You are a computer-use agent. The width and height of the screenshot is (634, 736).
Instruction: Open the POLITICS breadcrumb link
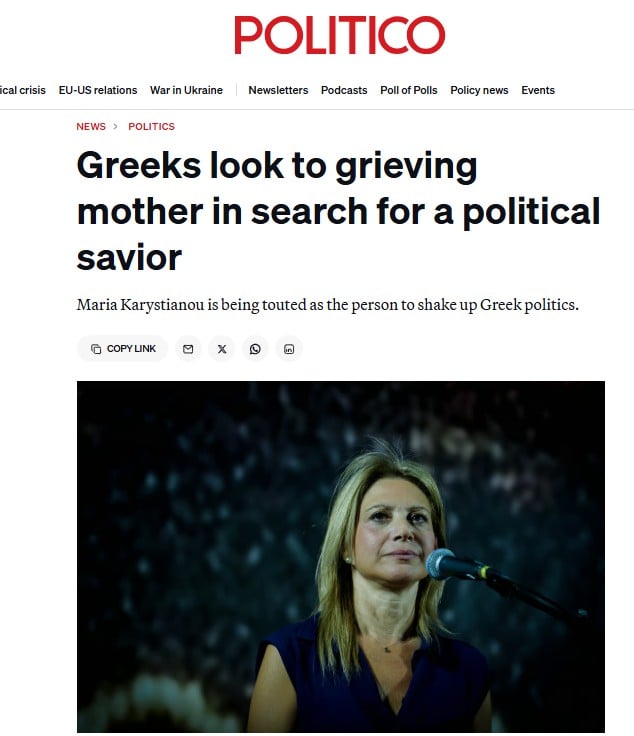coord(152,126)
